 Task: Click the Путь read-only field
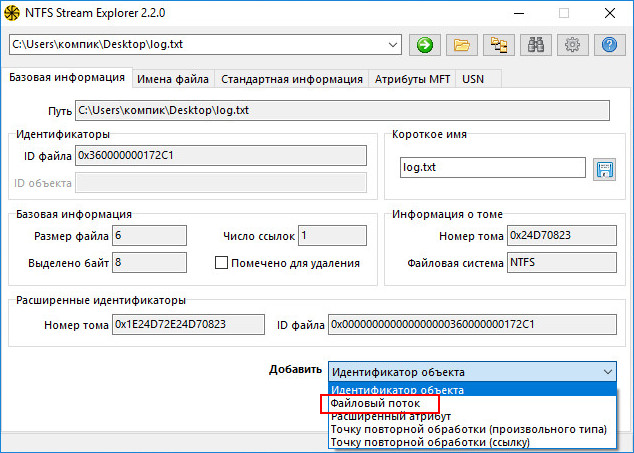(x=342, y=110)
